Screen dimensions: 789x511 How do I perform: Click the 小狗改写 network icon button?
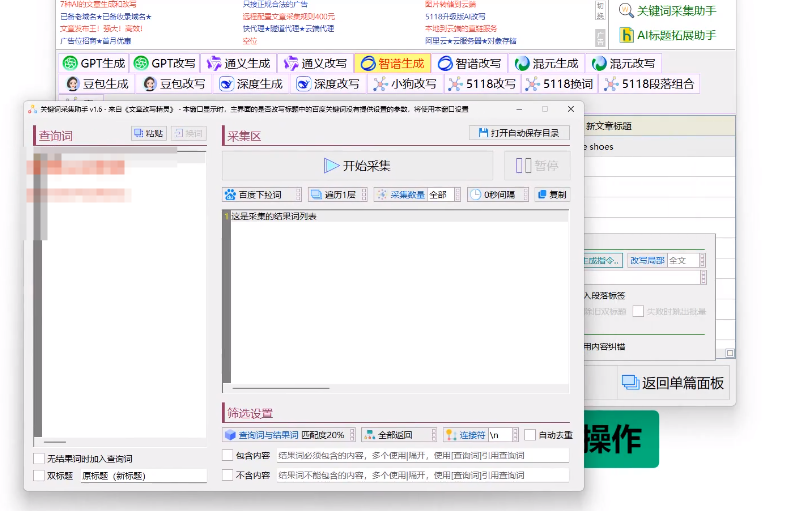pyautogui.click(x=406, y=83)
